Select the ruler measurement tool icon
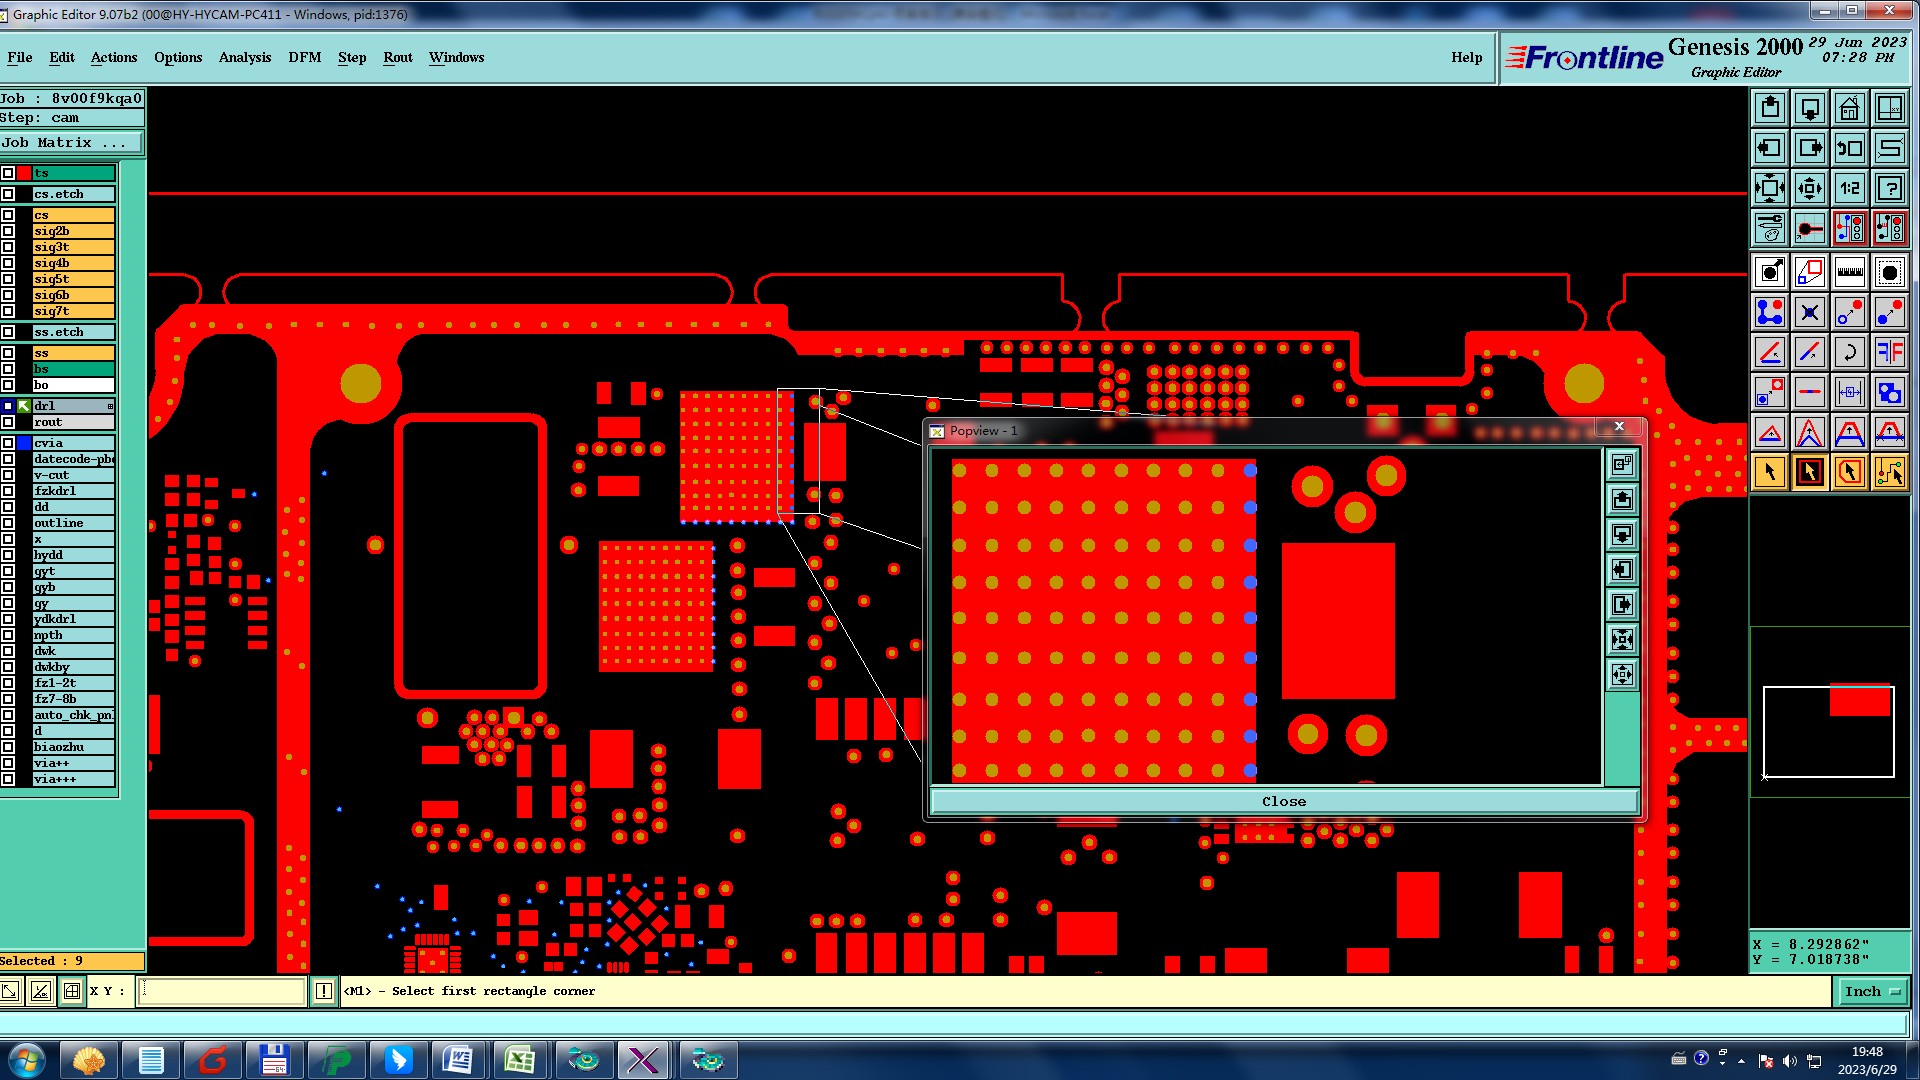Viewport: 1920px width, 1080px height. [x=1849, y=272]
